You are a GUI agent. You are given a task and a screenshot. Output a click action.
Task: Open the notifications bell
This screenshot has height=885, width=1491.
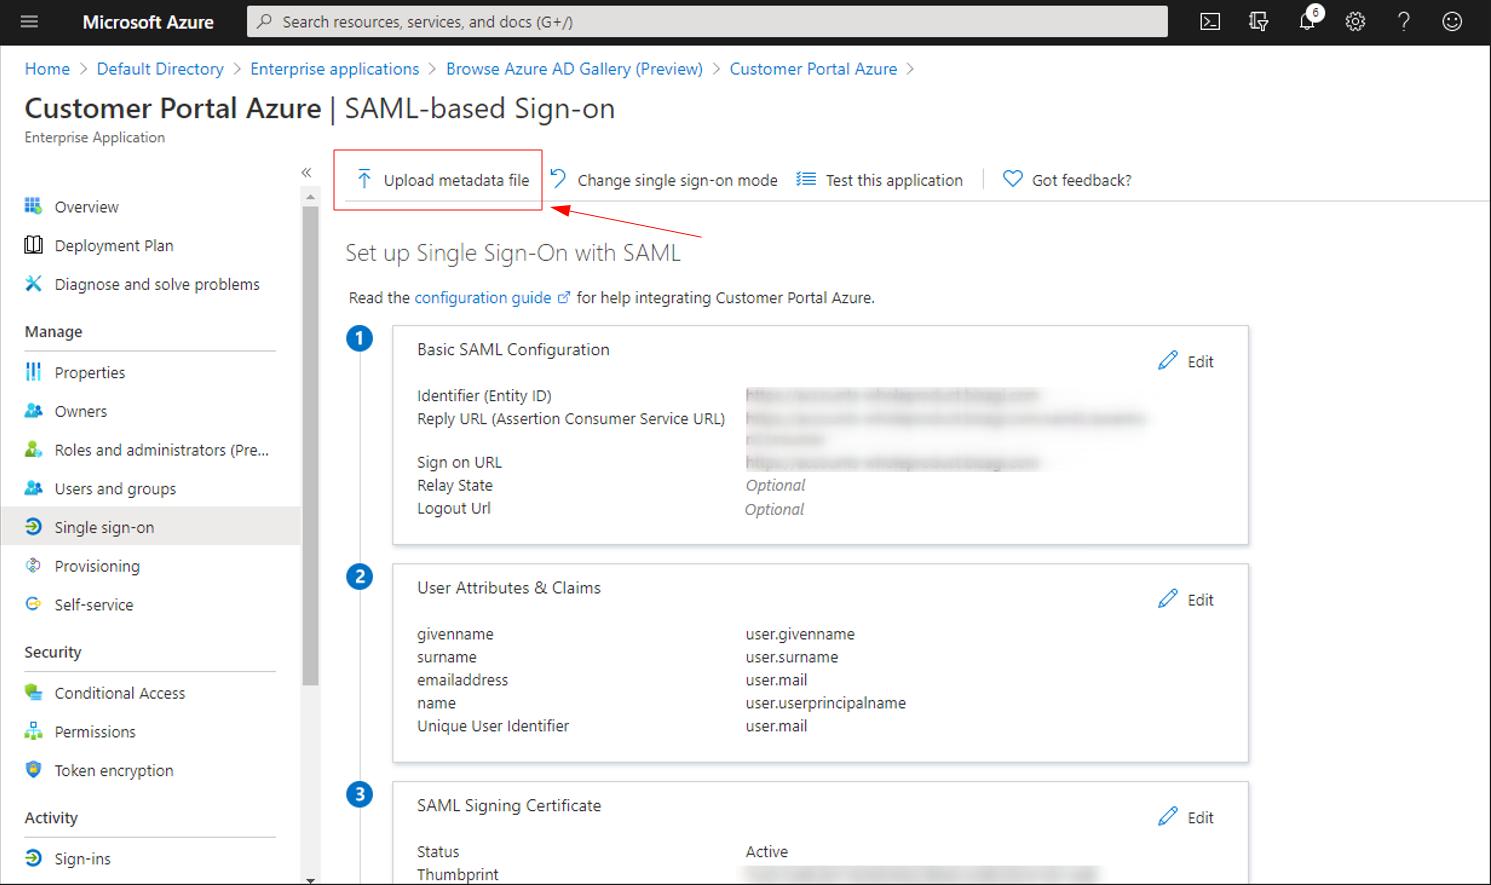(1308, 21)
